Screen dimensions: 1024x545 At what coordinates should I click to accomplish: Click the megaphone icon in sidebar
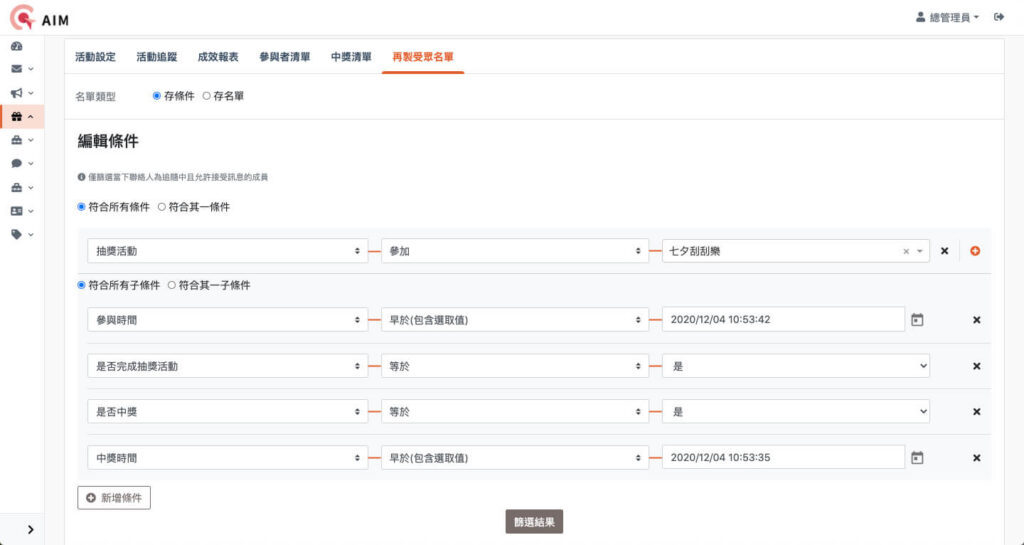16,93
